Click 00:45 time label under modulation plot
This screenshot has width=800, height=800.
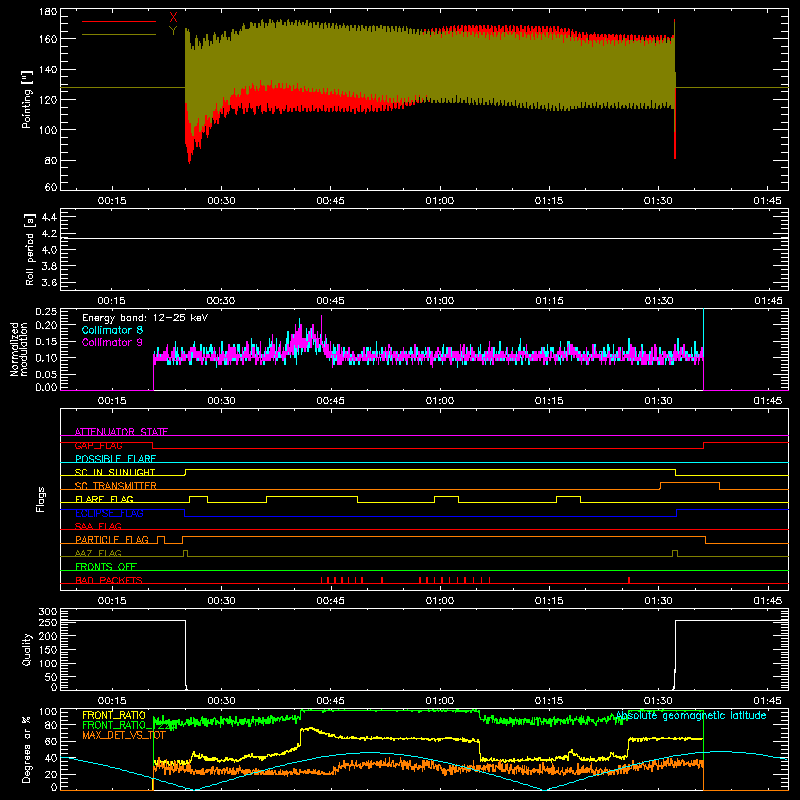tap(331, 401)
